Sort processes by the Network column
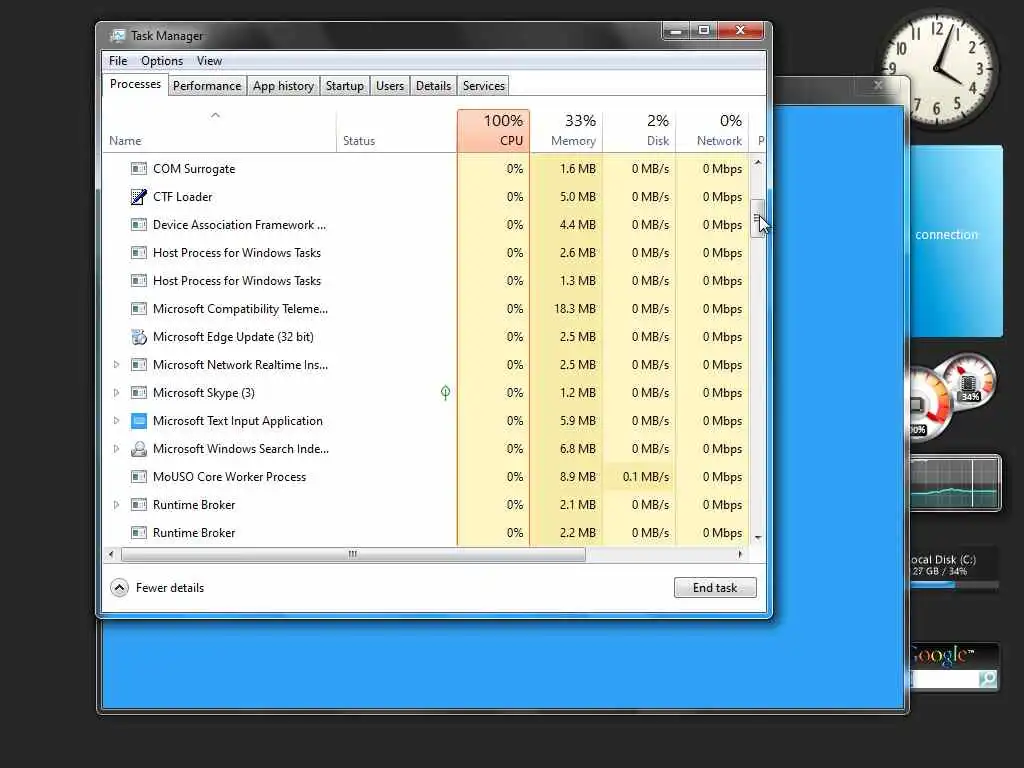 click(x=713, y=131)
